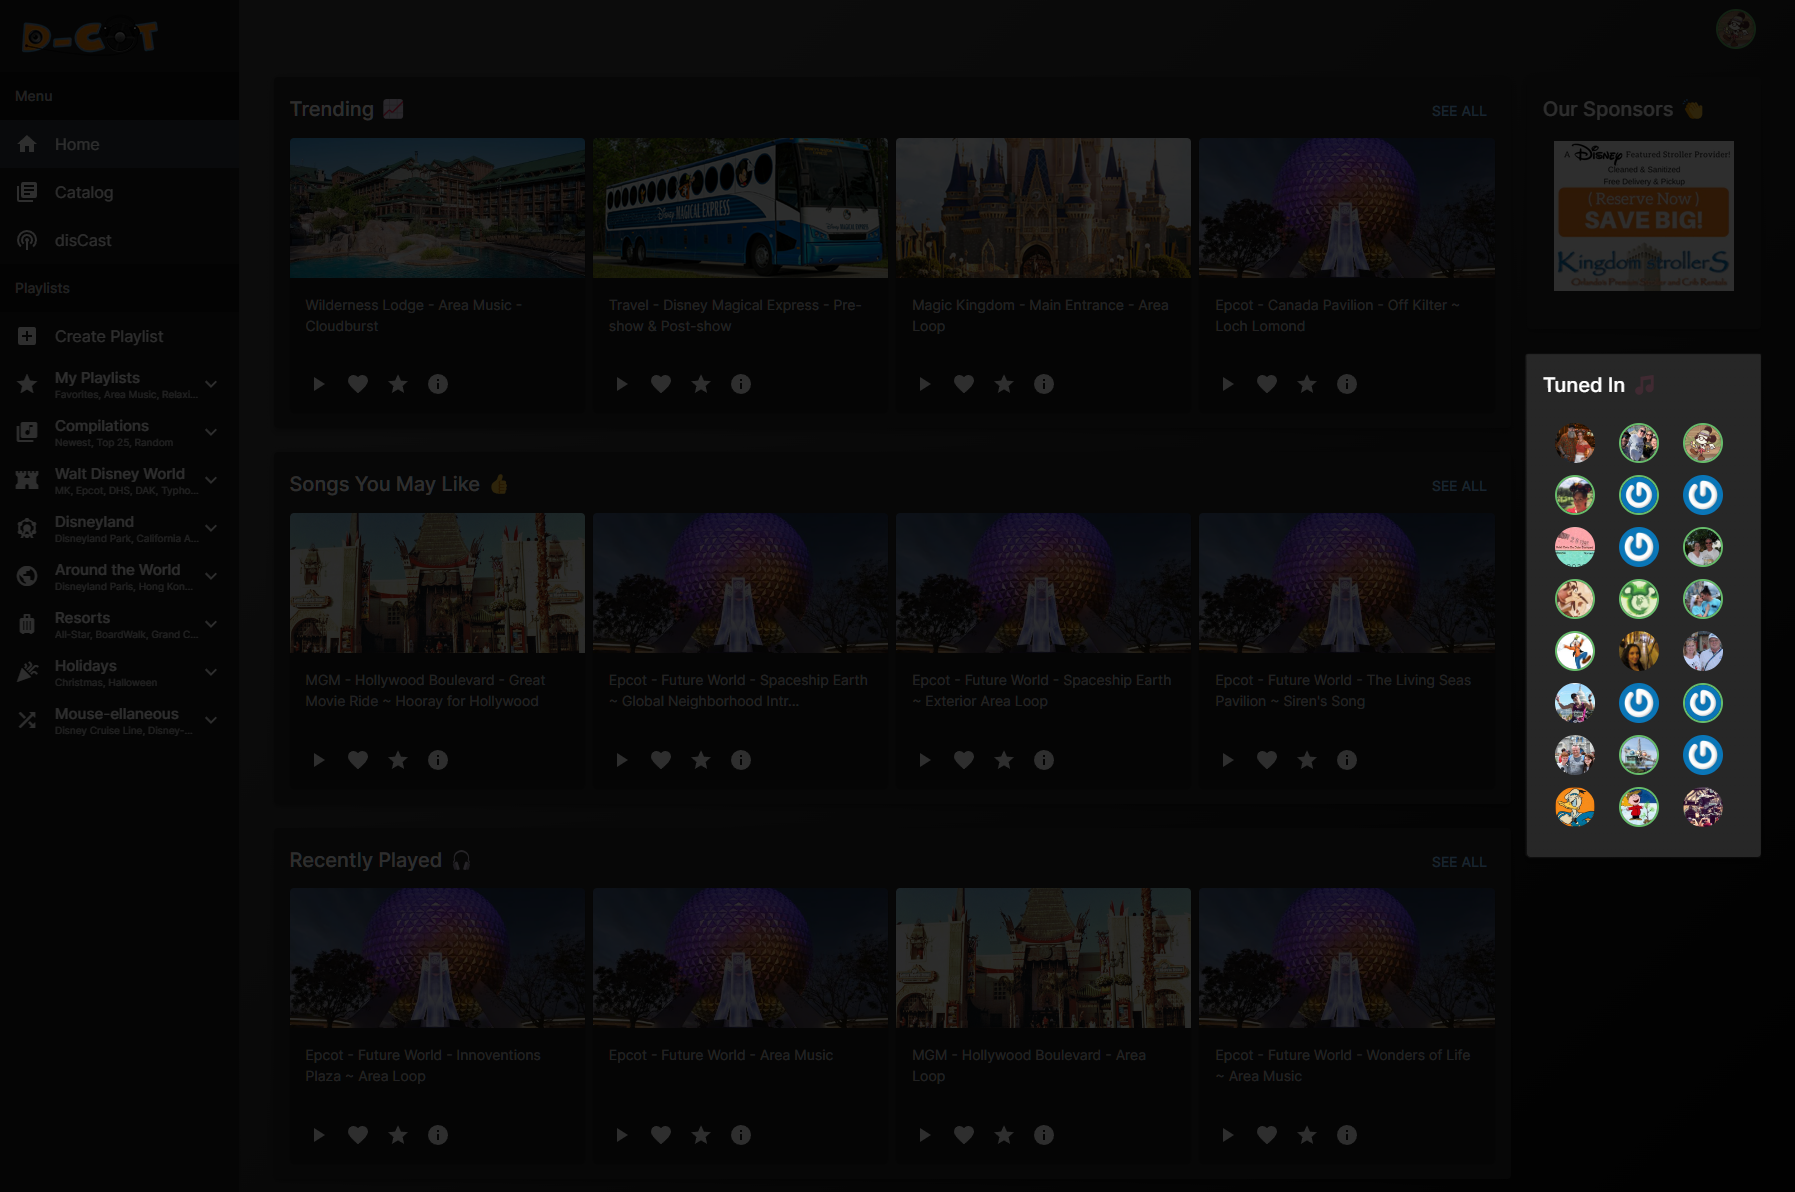See all Recently Played tracks
Image resolution: width=1795 pixels, height=1192 pixels.
tap(1458, 862)
